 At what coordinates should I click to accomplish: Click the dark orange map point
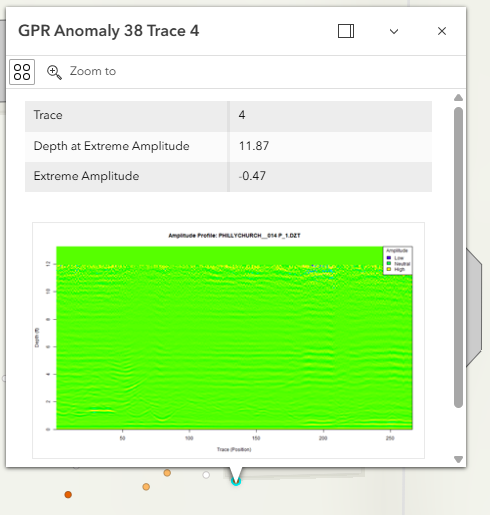(68, 494)
